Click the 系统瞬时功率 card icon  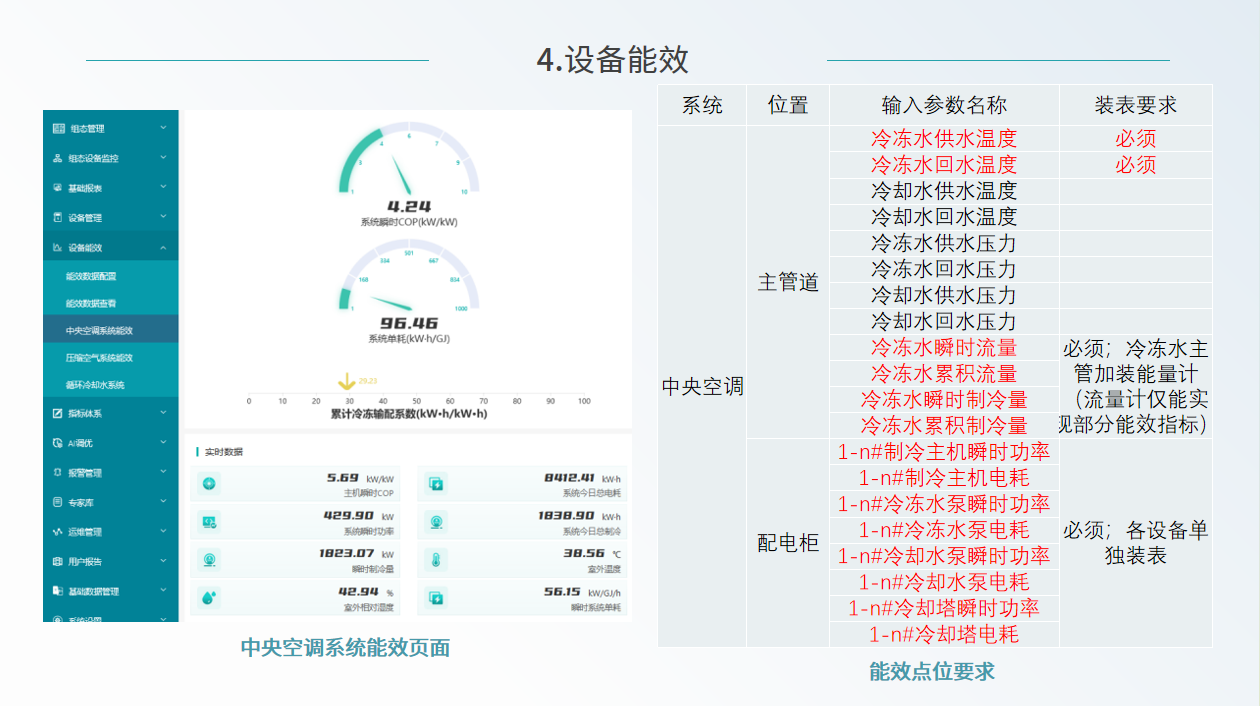209,522
